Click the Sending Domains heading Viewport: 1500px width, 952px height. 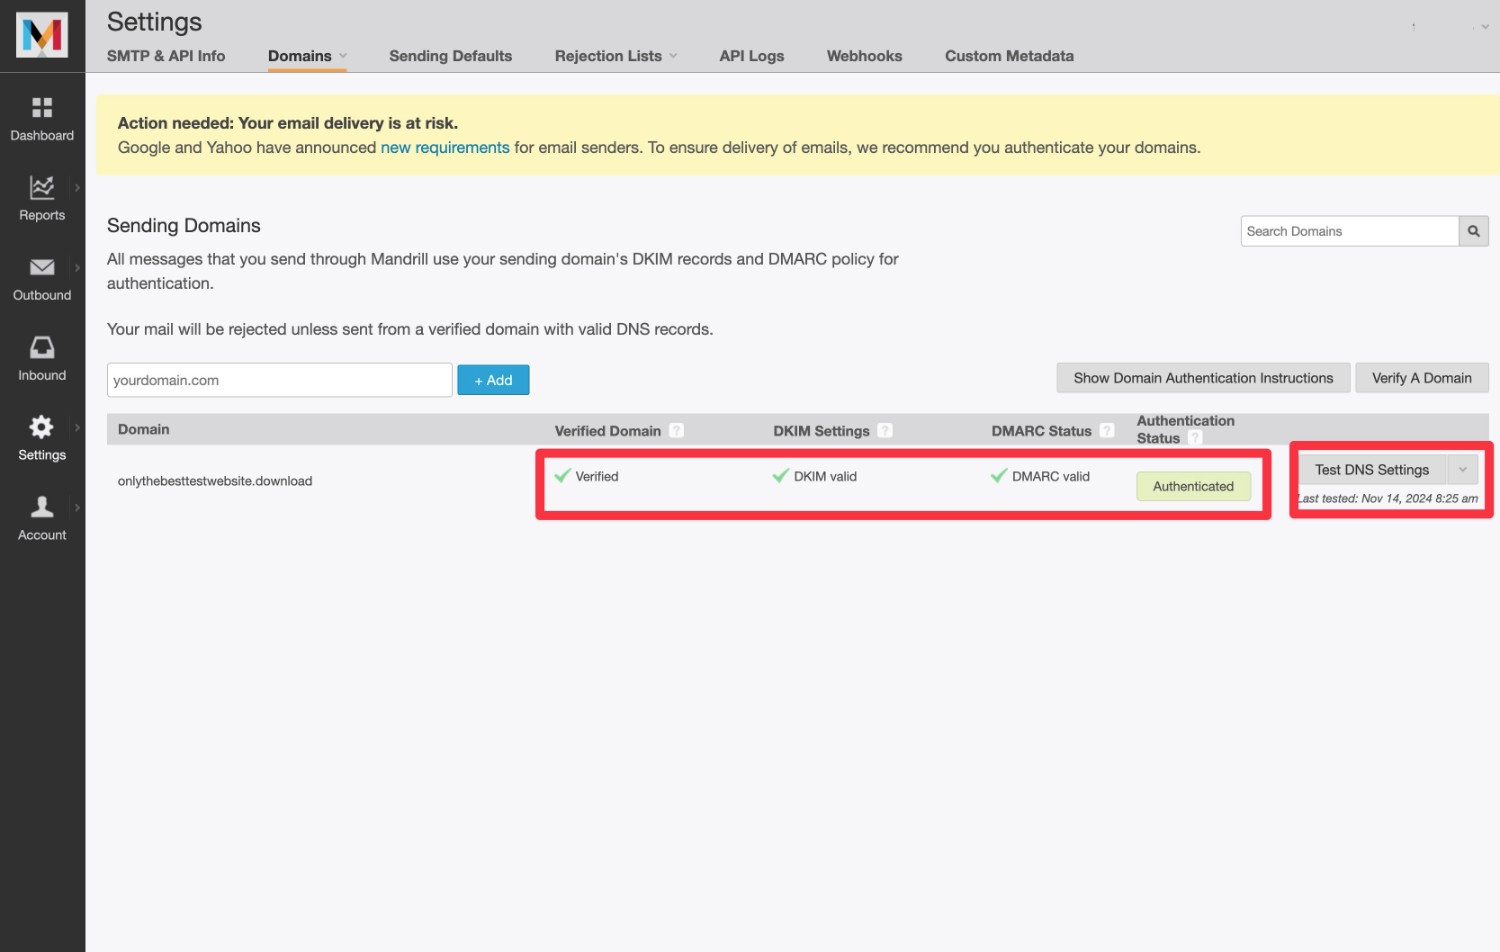tap(184, 225)
